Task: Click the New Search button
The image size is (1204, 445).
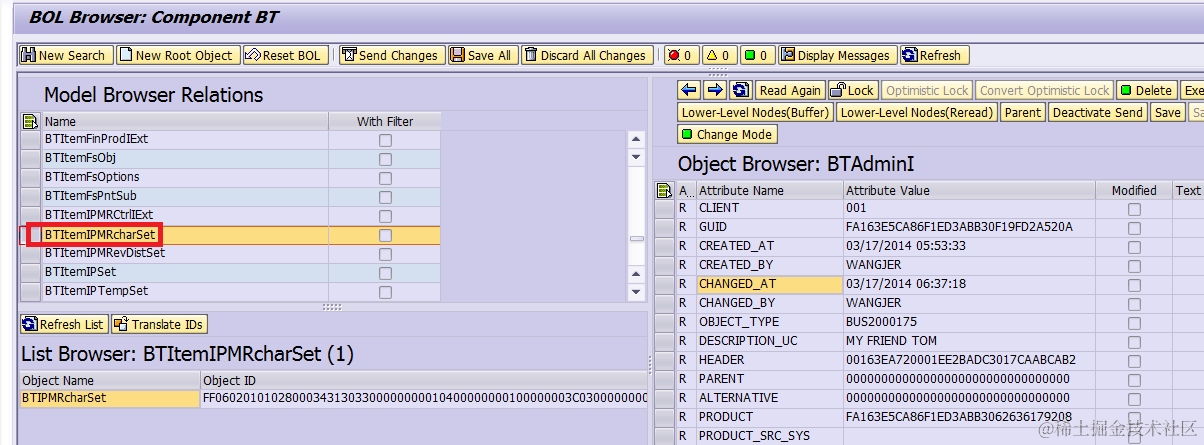Action: point(66,55)
